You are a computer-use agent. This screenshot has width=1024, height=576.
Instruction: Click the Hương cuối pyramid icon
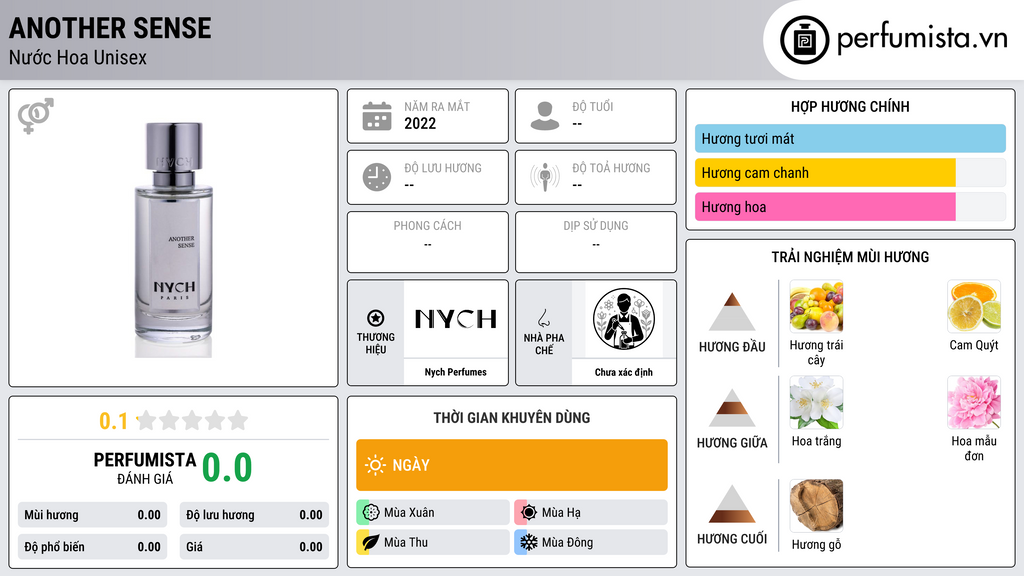[x=732, y=504]
